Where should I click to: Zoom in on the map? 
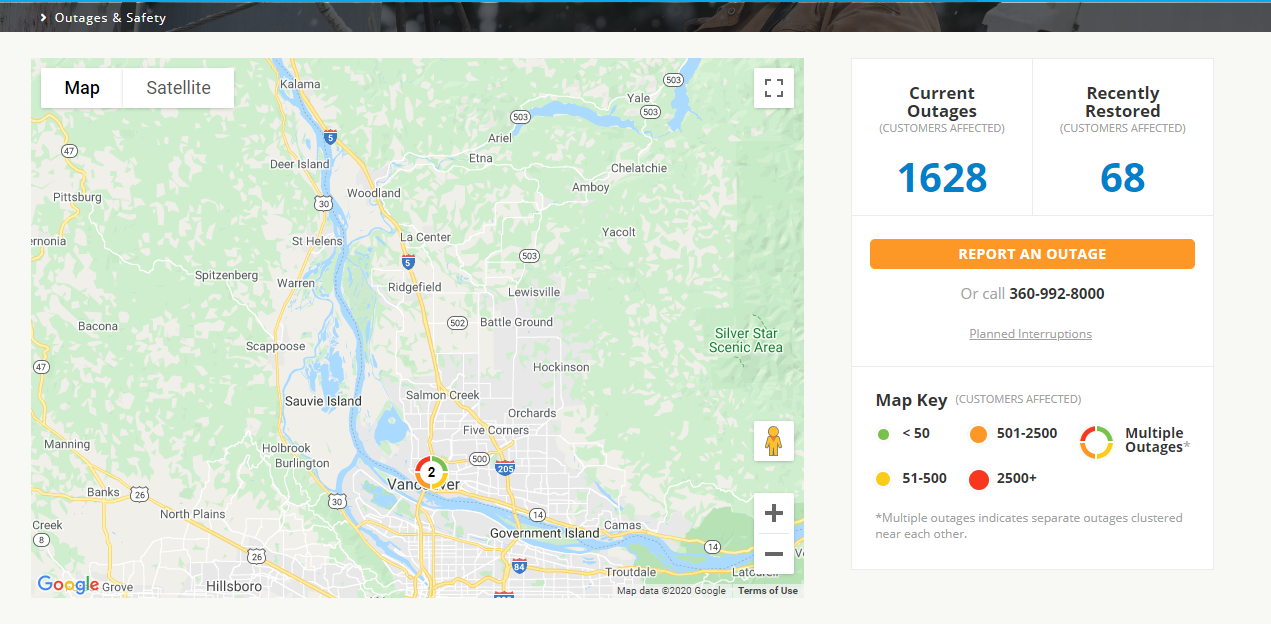(x=773, y=514)
